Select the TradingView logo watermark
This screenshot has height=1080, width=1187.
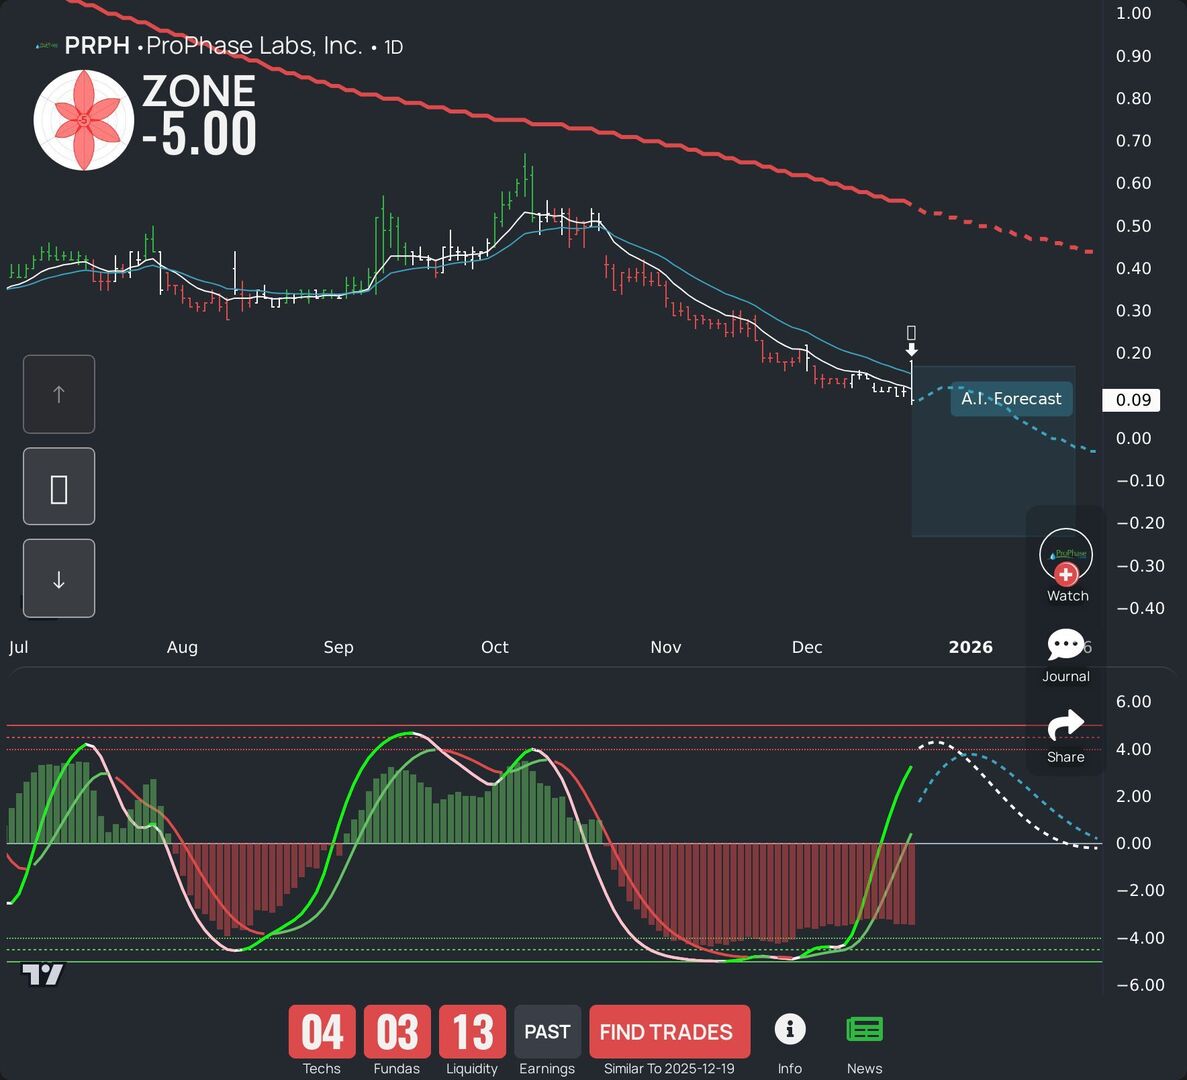coord(42,975)
